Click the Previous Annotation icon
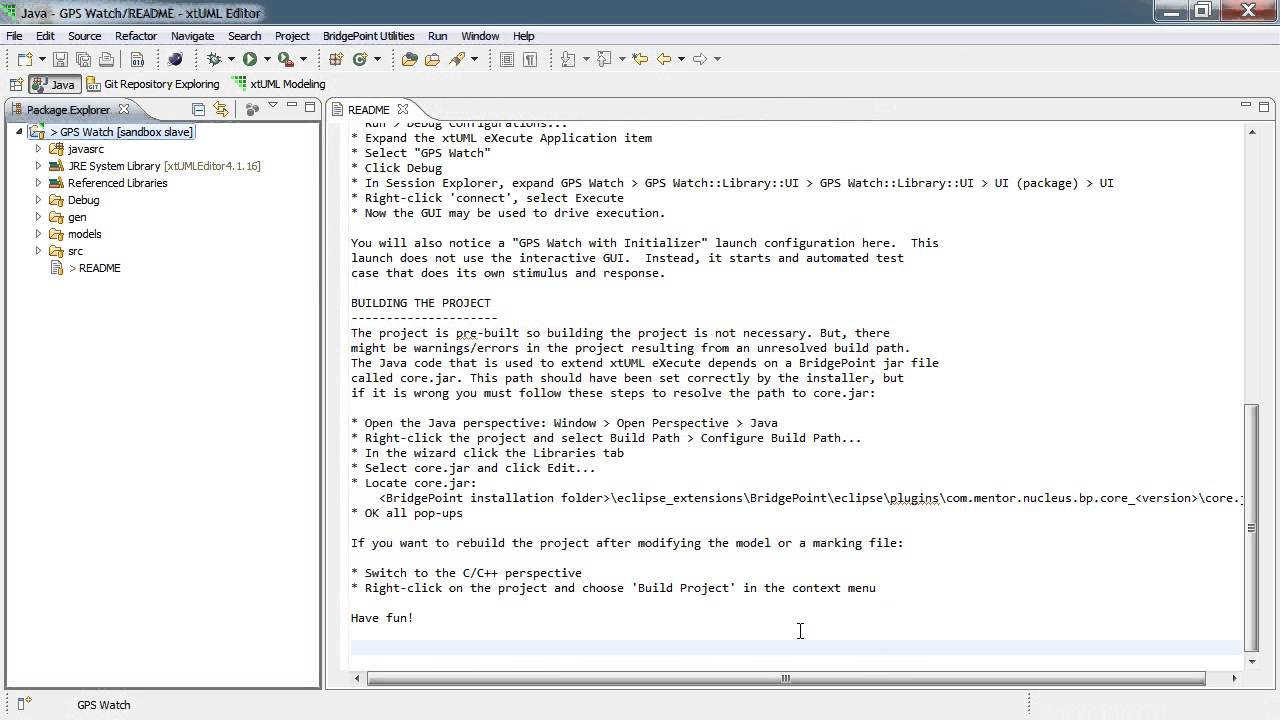Viewport: 1280px width, 720px height. tap(604, 59)
